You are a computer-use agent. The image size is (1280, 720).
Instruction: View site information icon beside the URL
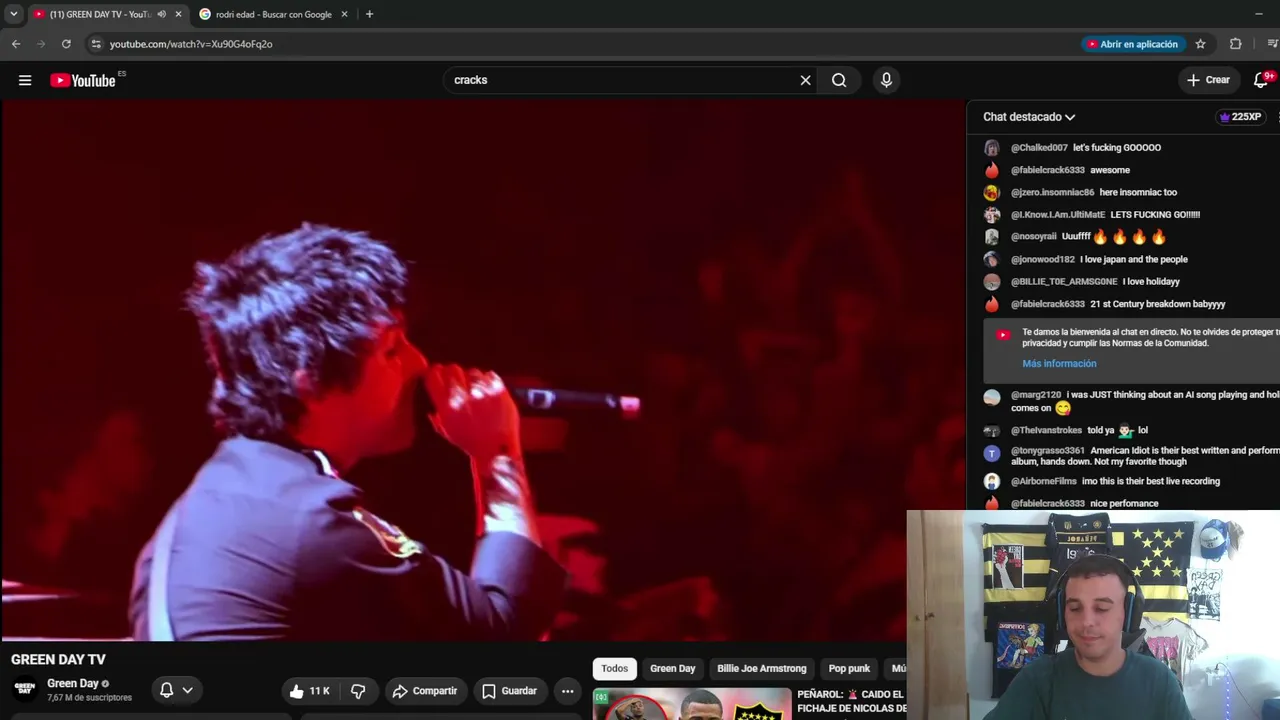tap(96, 44)
